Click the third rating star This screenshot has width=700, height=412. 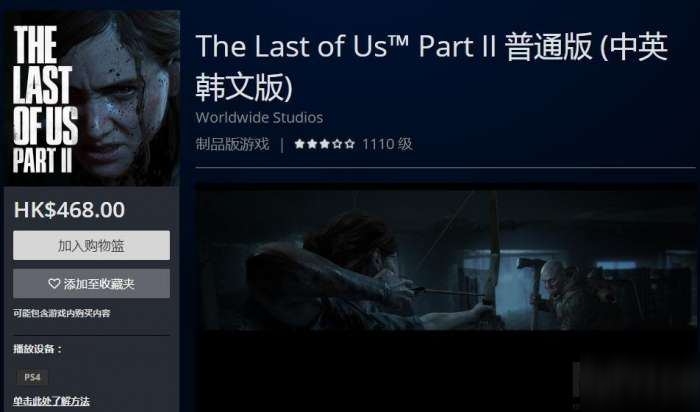pyautogui.click(x=325, y=144)
